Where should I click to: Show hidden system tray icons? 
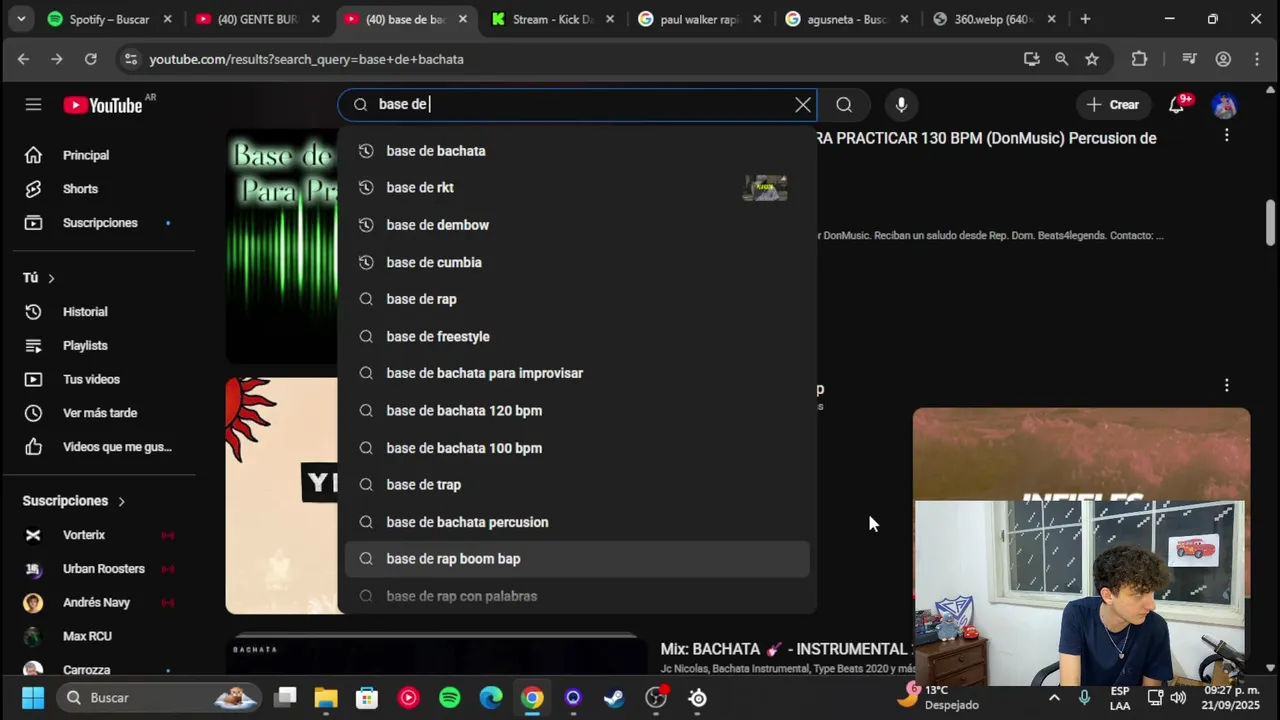click(1054, 698)
